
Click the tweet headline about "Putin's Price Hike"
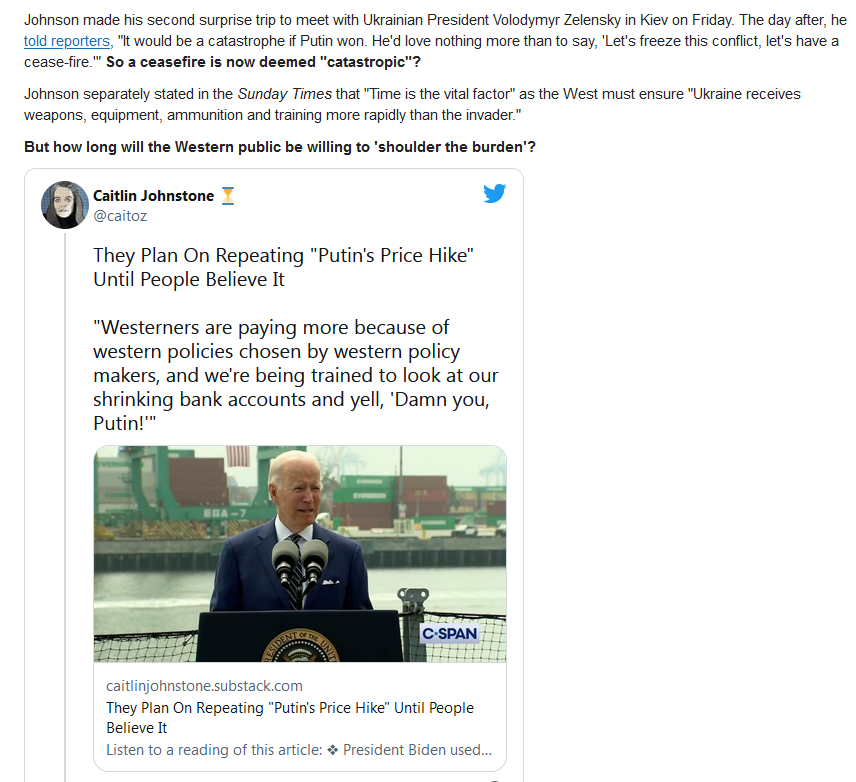[x=283, y=267]
